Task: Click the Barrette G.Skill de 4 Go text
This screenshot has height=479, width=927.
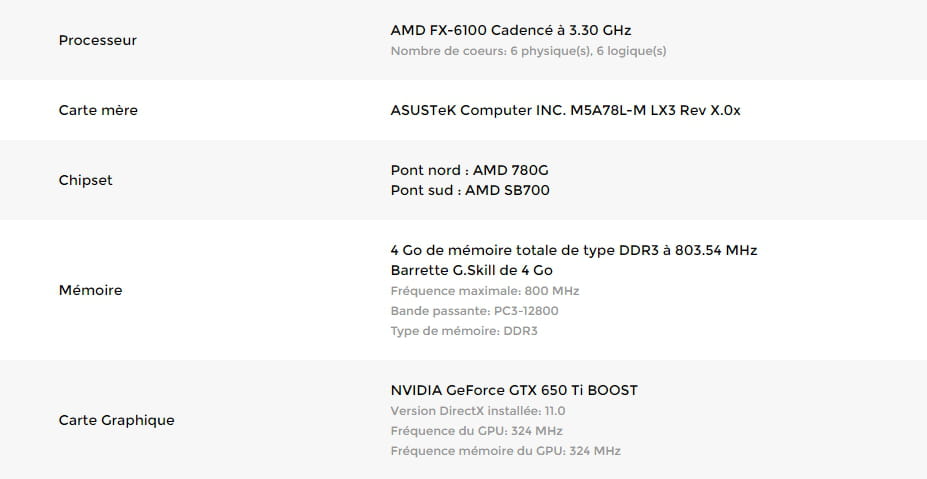Action: 471,270
